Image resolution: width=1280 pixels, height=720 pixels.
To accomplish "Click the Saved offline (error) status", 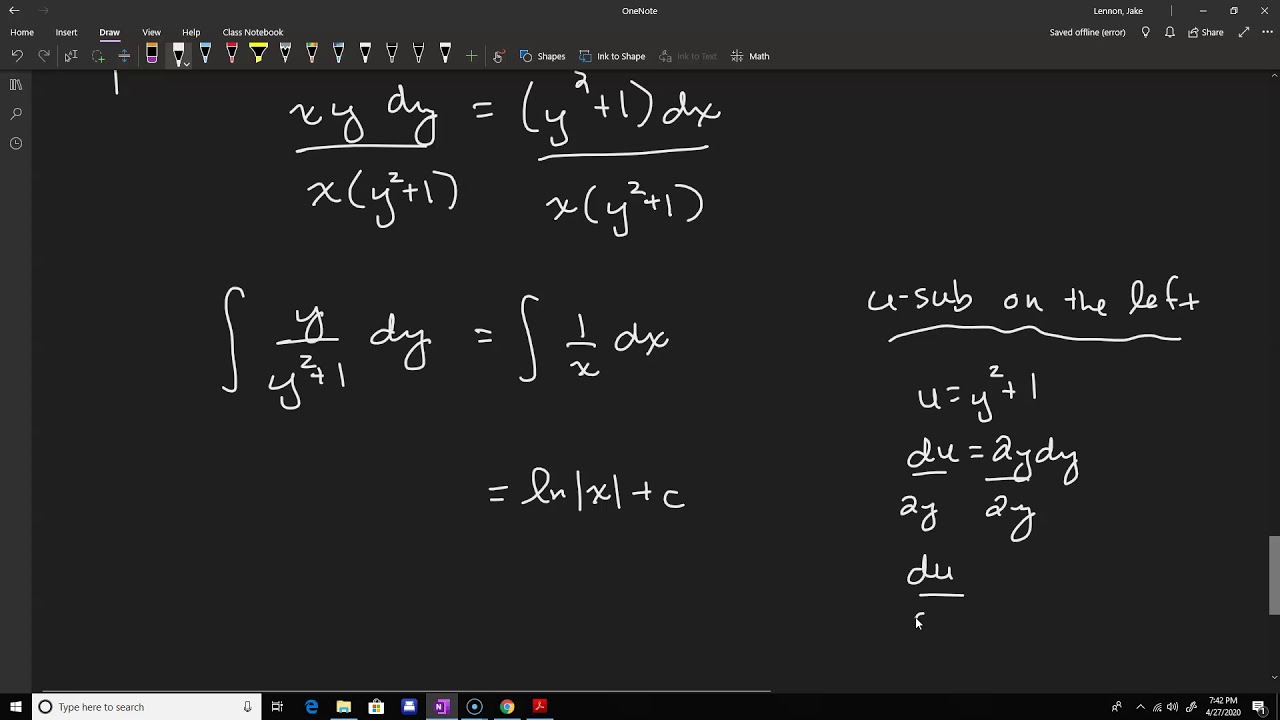I will (x=1087, y=32).
